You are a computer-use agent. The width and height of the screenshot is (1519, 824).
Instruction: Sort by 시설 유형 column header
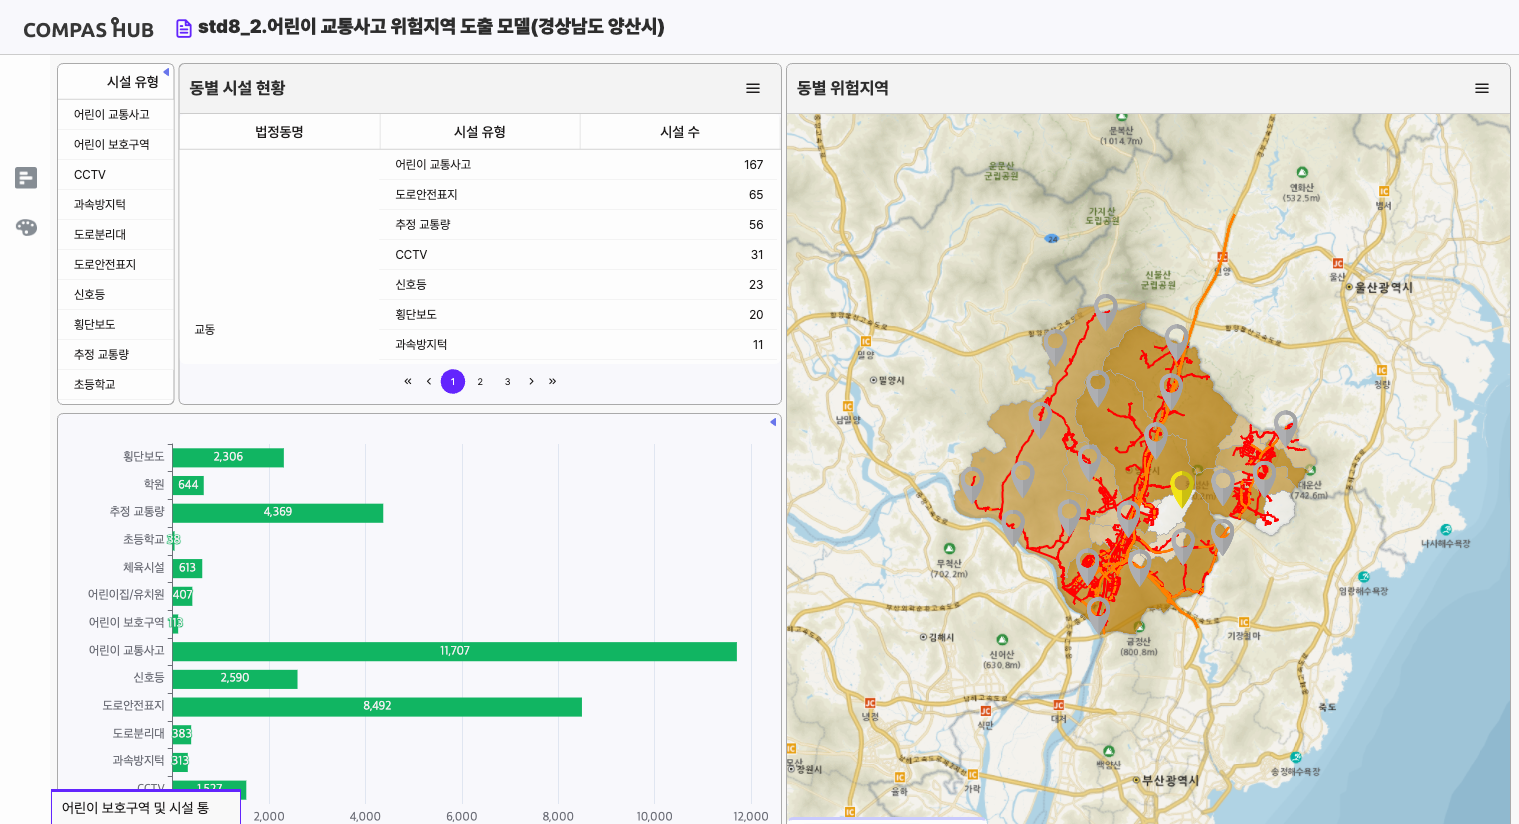point(480,132)
